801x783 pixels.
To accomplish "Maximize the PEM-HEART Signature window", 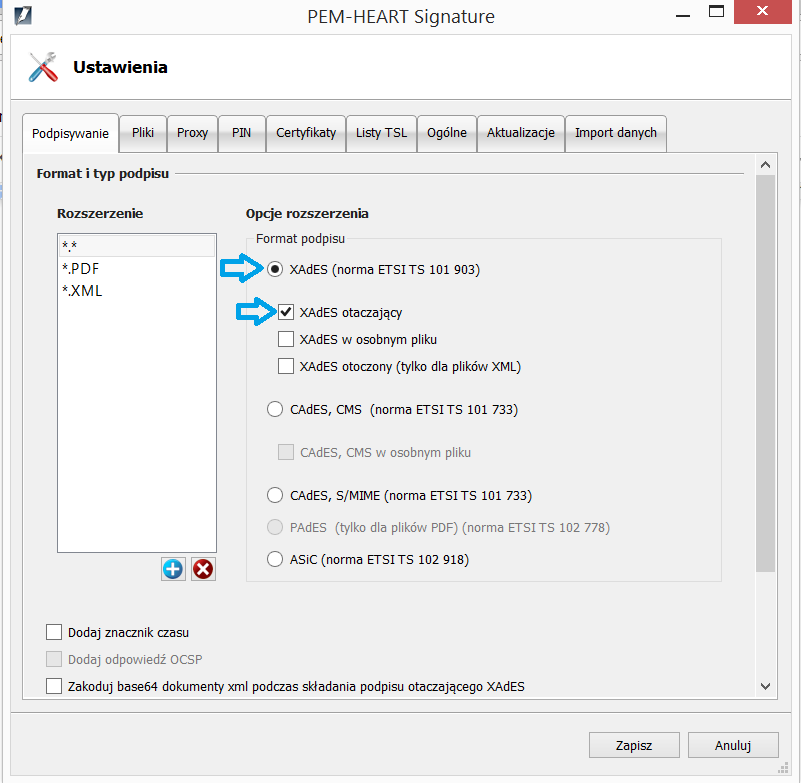I will [716, 12].
